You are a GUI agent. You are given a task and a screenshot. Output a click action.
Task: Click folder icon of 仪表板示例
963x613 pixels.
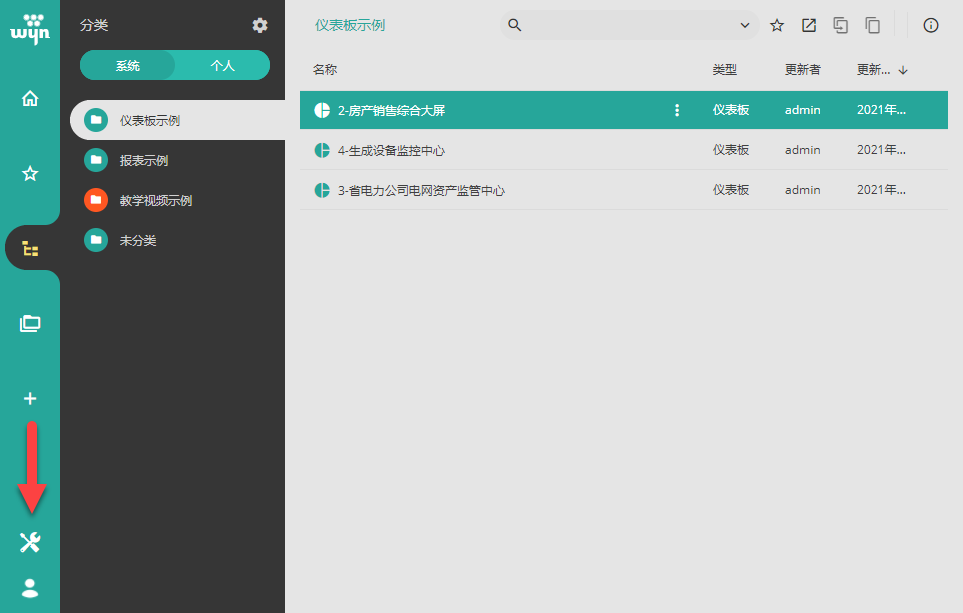[x=96, y=120]
